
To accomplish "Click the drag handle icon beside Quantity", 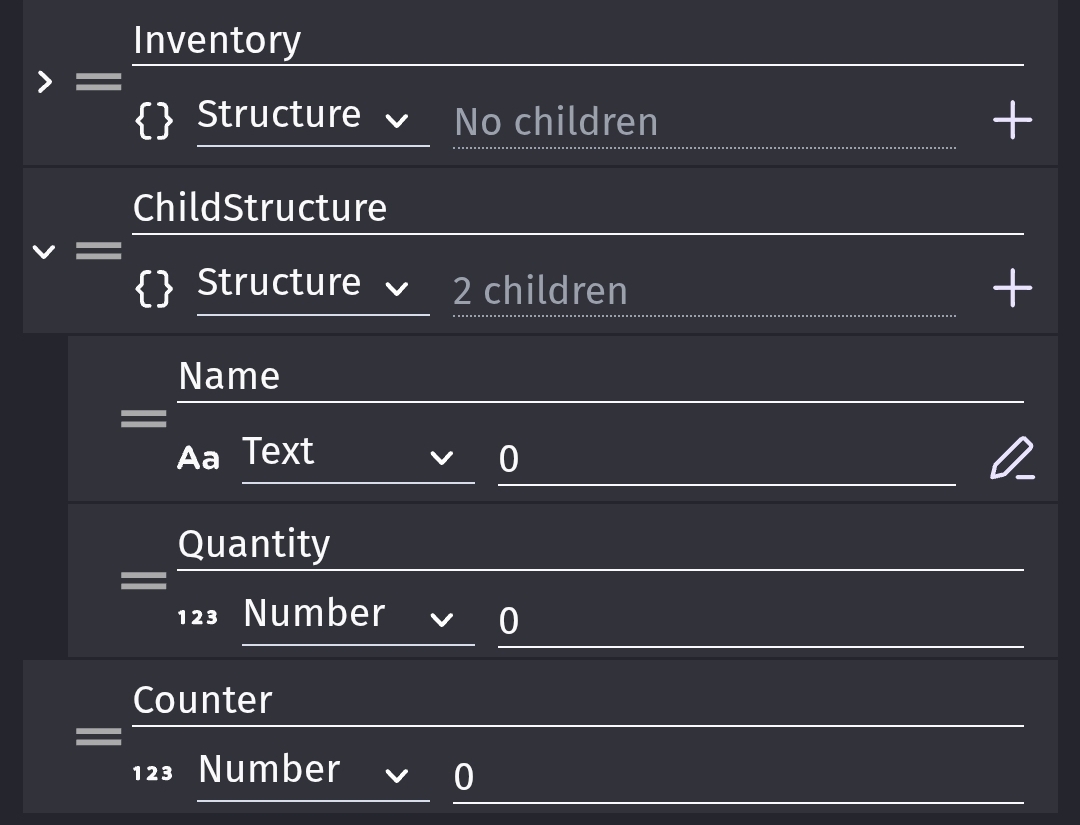I will click(x=144, y=580).
